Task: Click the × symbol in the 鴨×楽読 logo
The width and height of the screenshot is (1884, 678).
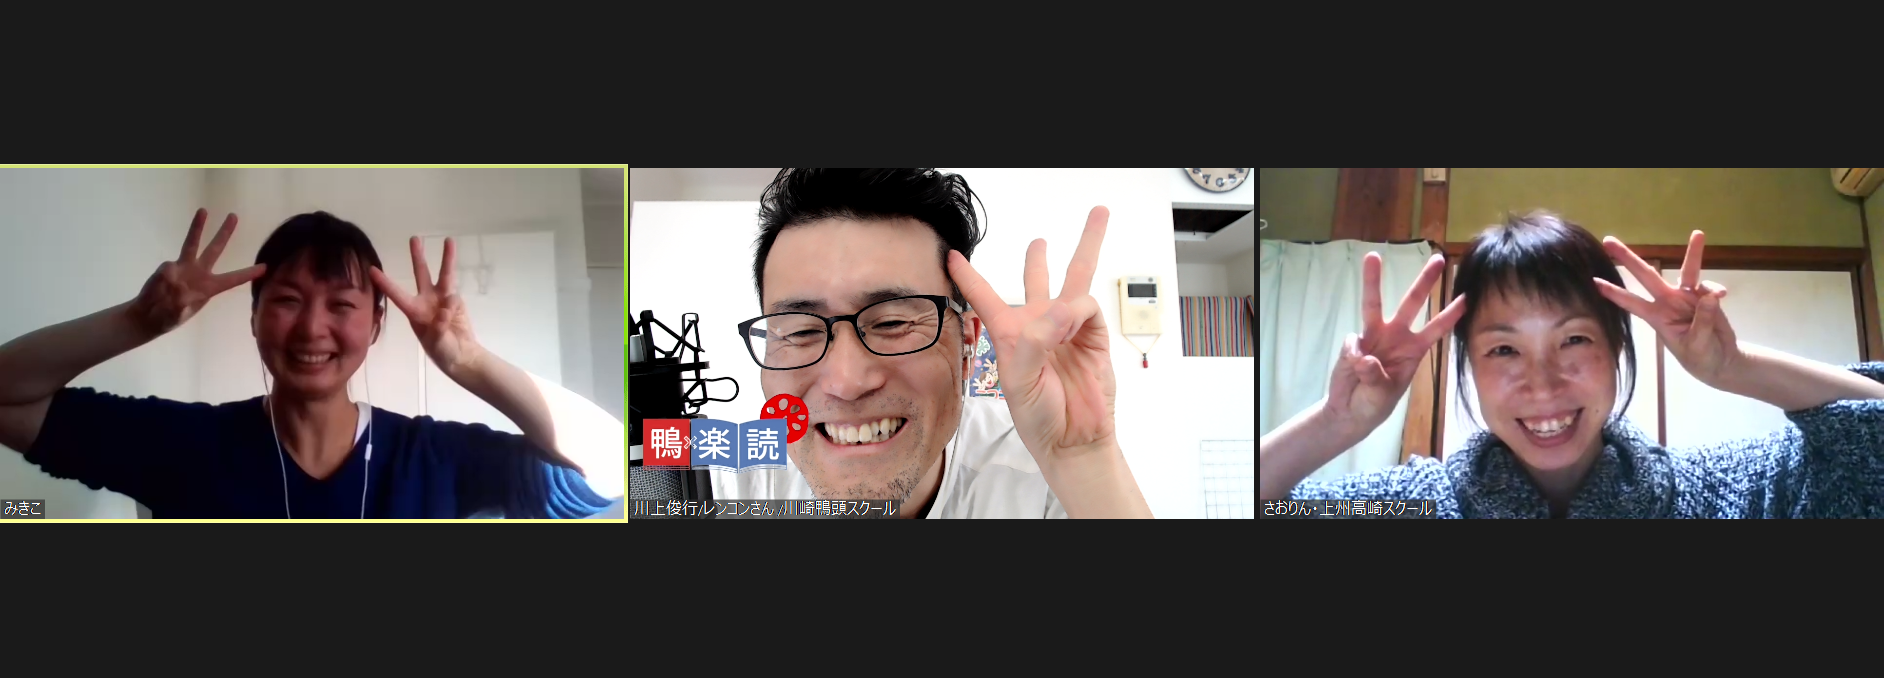Action: [689, 443]
